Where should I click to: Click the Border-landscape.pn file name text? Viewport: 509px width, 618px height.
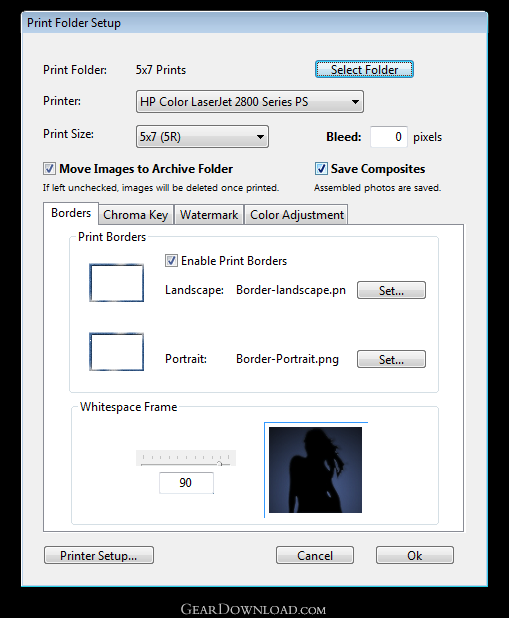[x=291, y=290]
